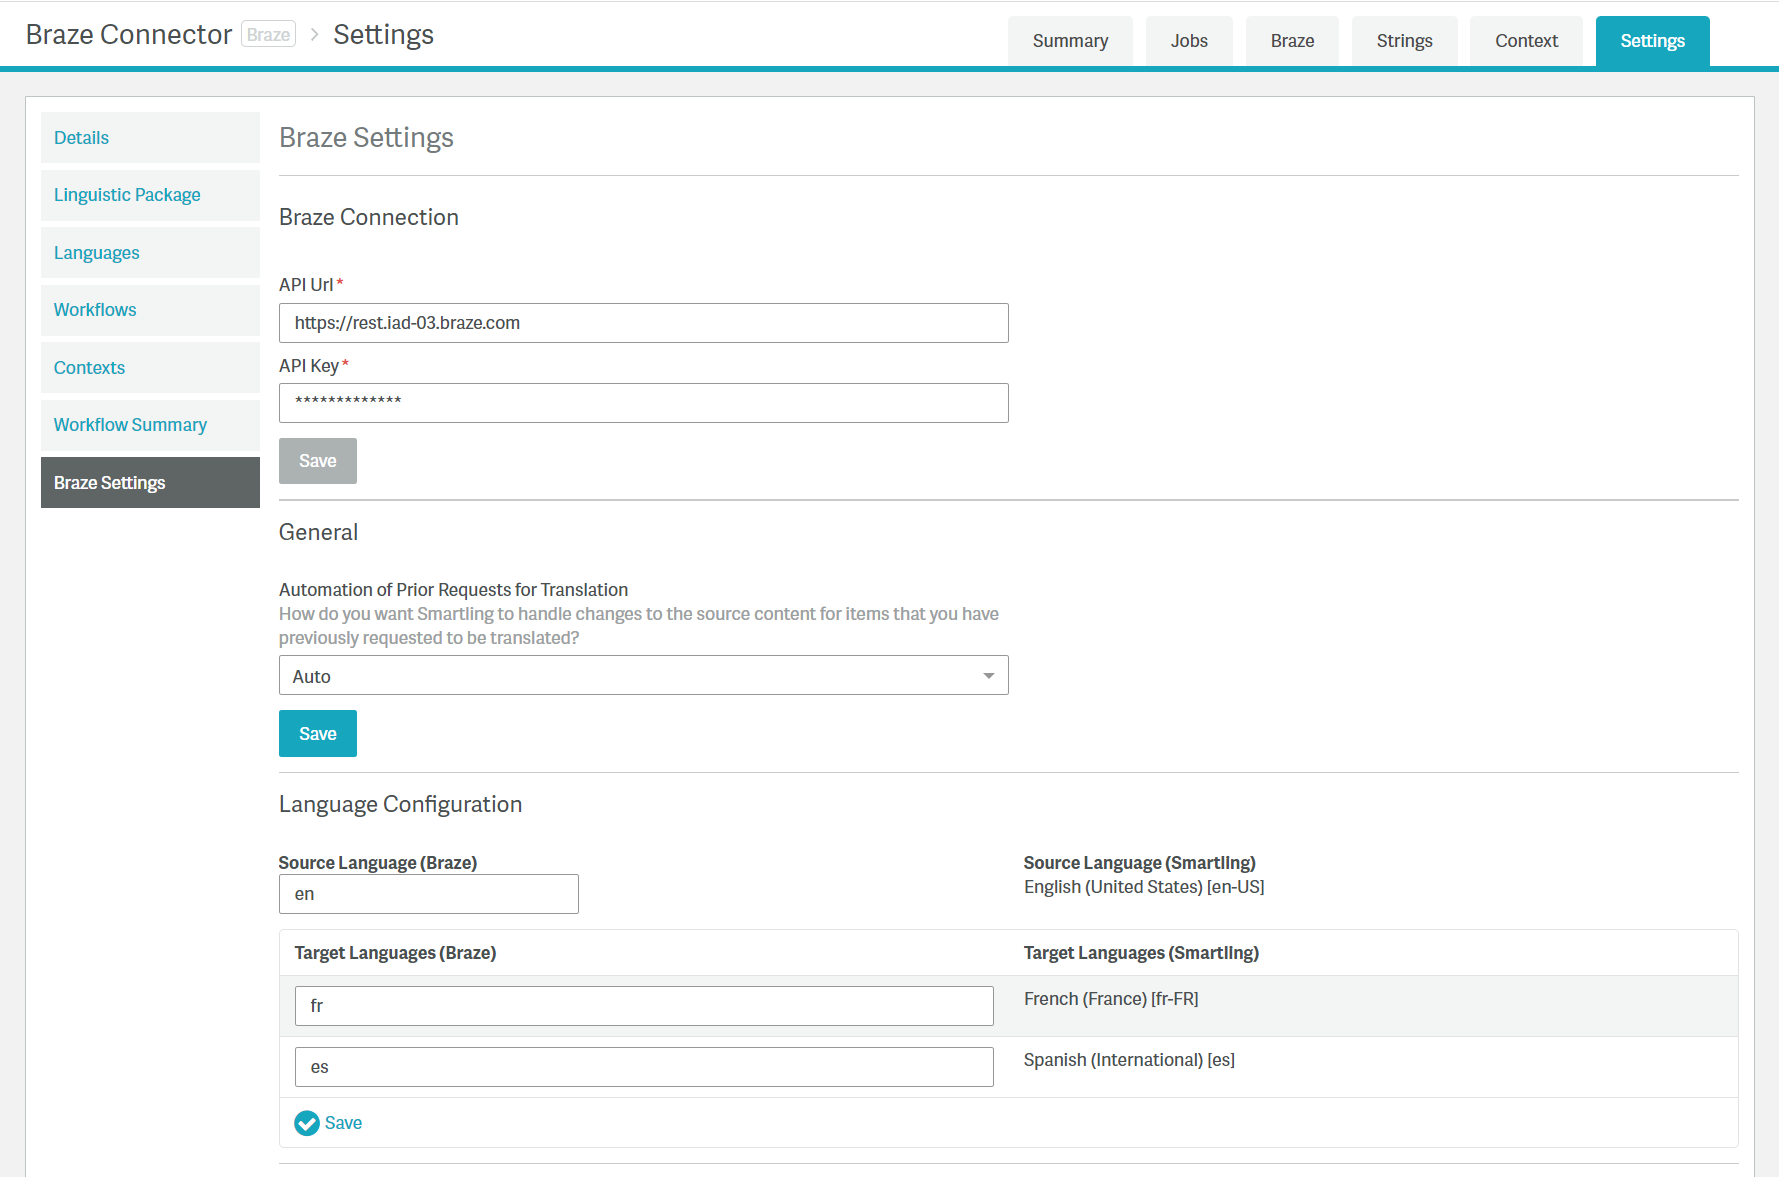Viewport: 1779px width, 1177px height.
Task: Open the Jobs tab
Action: (1189, 41)
